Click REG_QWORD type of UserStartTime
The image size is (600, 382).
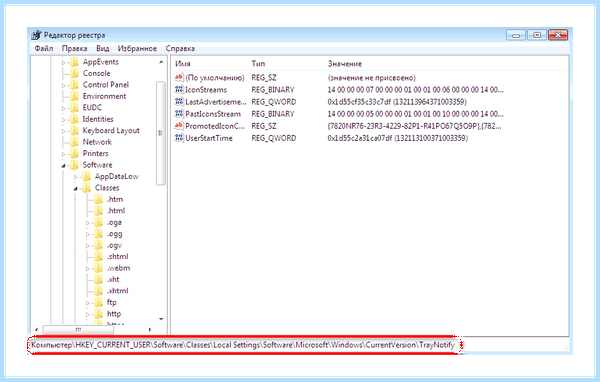click(x=273, y=138)
